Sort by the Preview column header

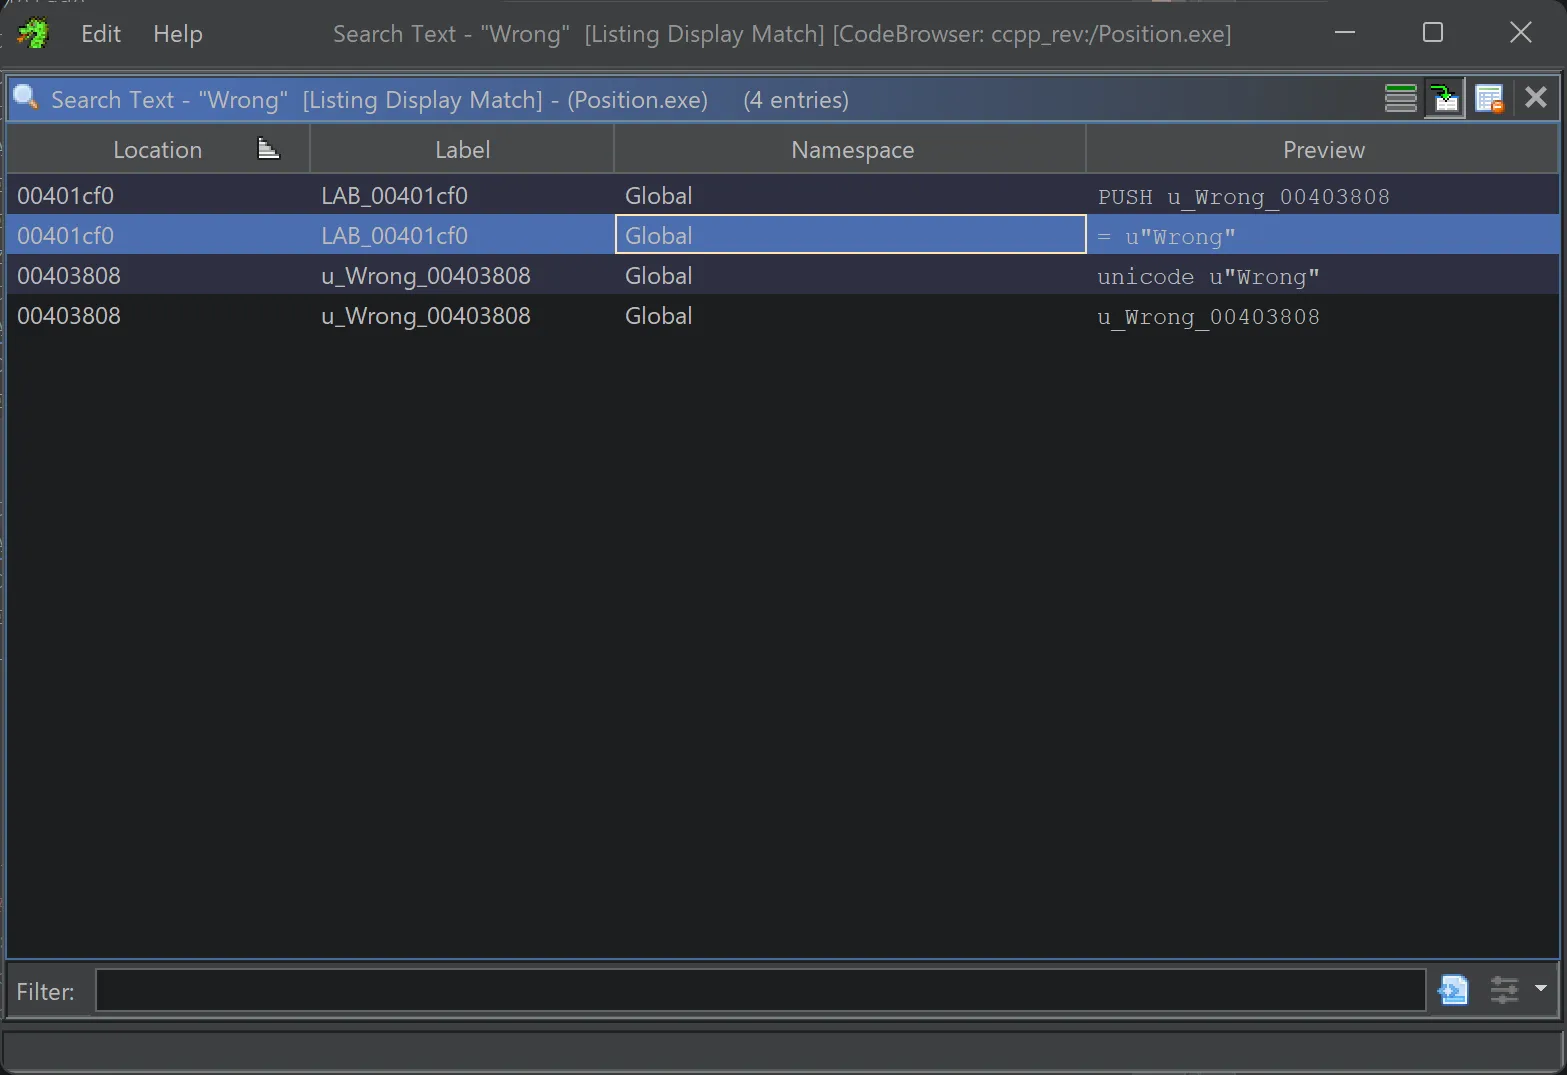click(x=1323, y=149)
